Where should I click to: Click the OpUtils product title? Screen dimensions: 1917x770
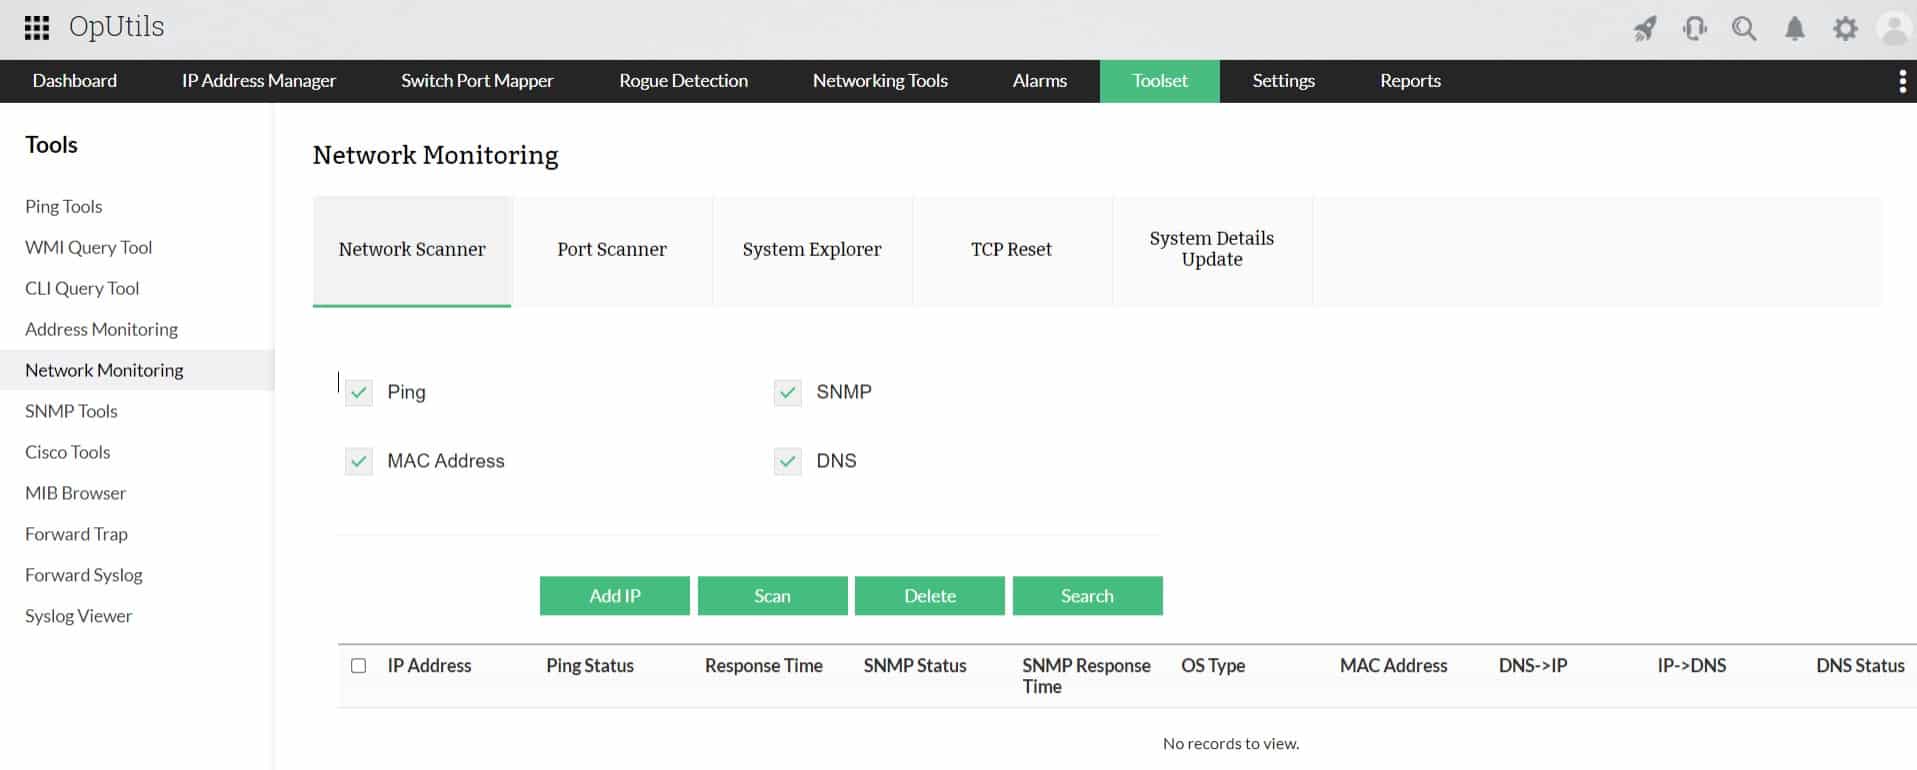(x=116, y=28)
